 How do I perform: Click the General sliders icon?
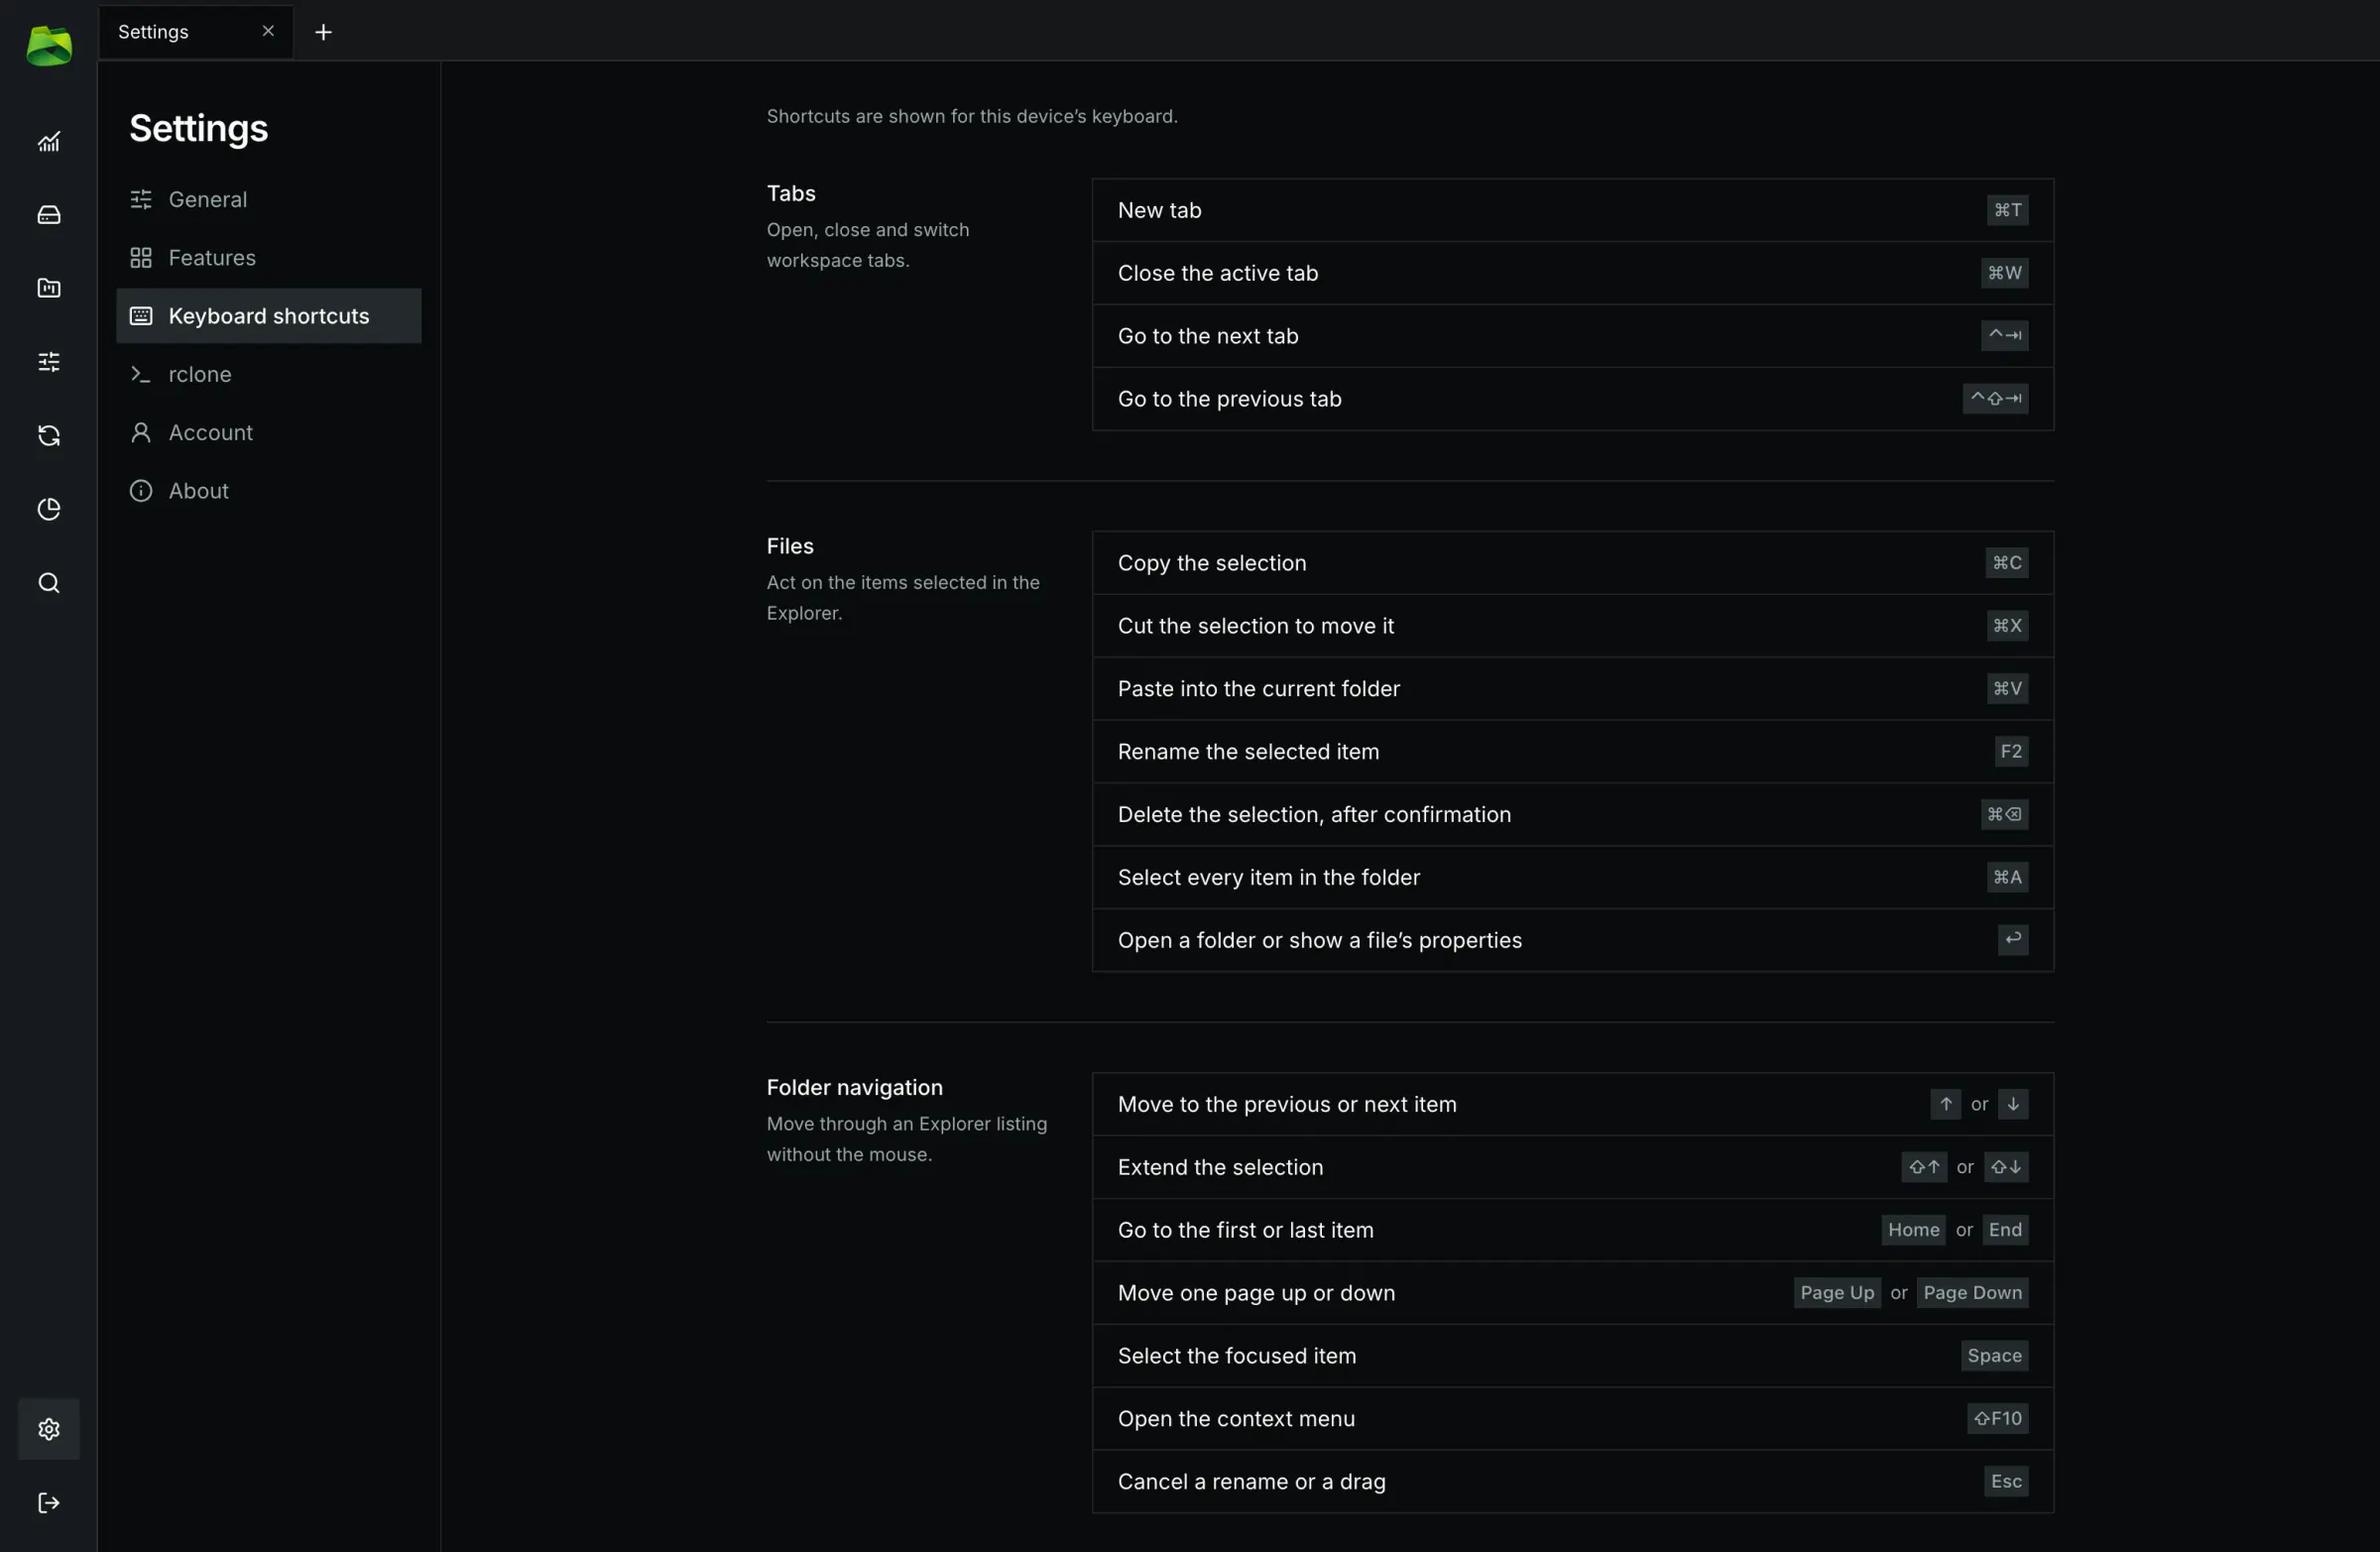coord(141,199)
